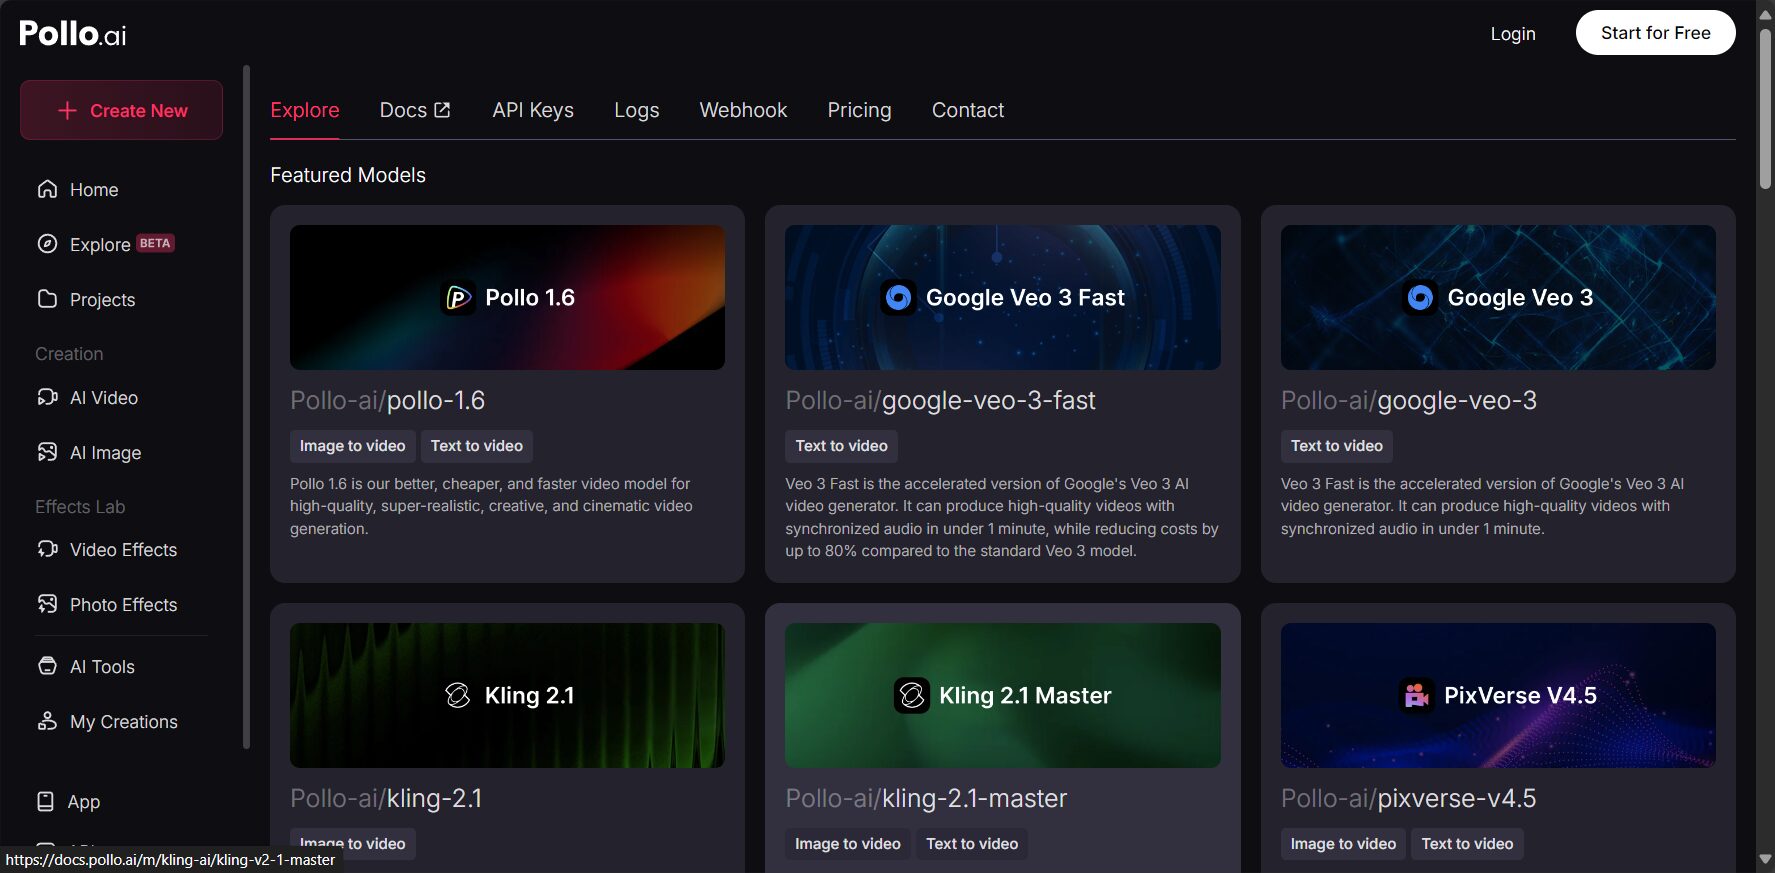The image size is (1775, 873).
Task: Click the Pollo 1.6 banner thumbnail
Action: [507, 297]
